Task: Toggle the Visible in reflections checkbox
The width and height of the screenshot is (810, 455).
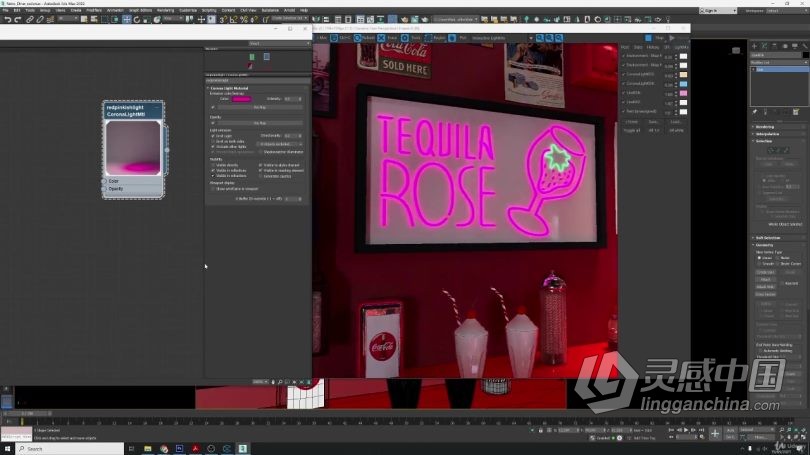Action: click(x=213, y=170)
